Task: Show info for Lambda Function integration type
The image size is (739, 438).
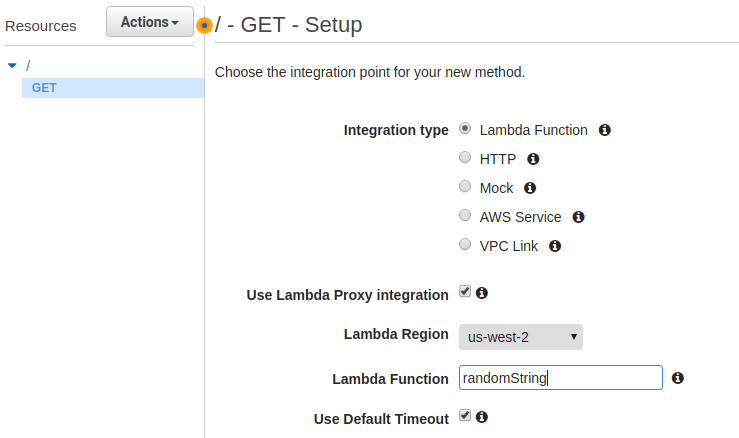Action: pyautogui.click(x=605, y=130)
